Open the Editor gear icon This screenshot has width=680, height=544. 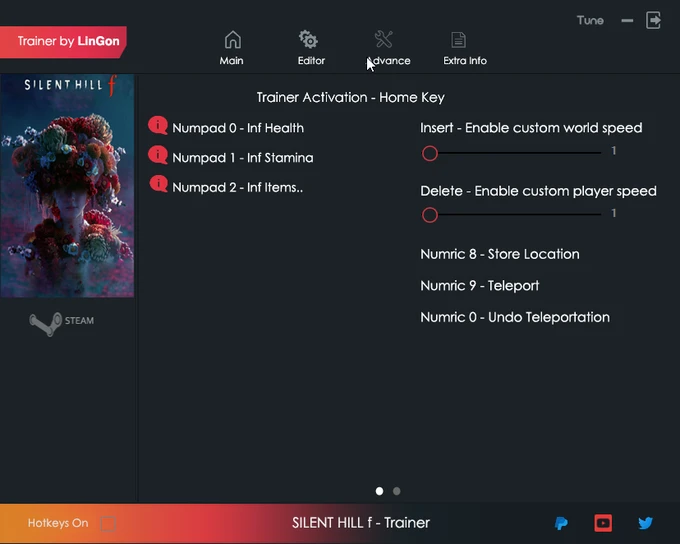coord(309,41)
